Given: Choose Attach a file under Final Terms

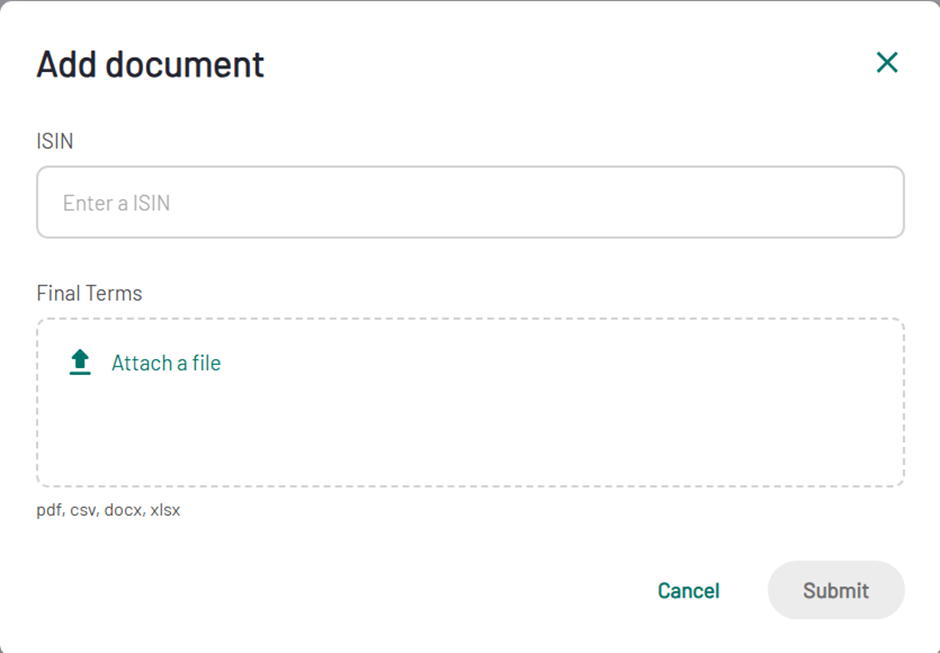Looking at the screenshot, I should click(x=166, y=363).
